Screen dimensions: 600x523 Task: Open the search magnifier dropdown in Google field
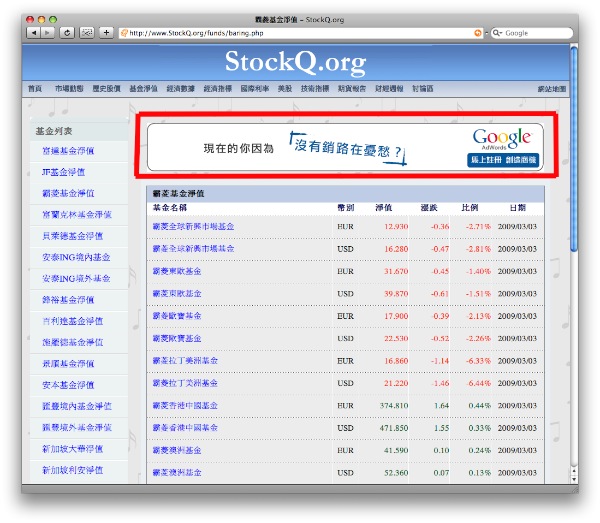tap(498, 33)
